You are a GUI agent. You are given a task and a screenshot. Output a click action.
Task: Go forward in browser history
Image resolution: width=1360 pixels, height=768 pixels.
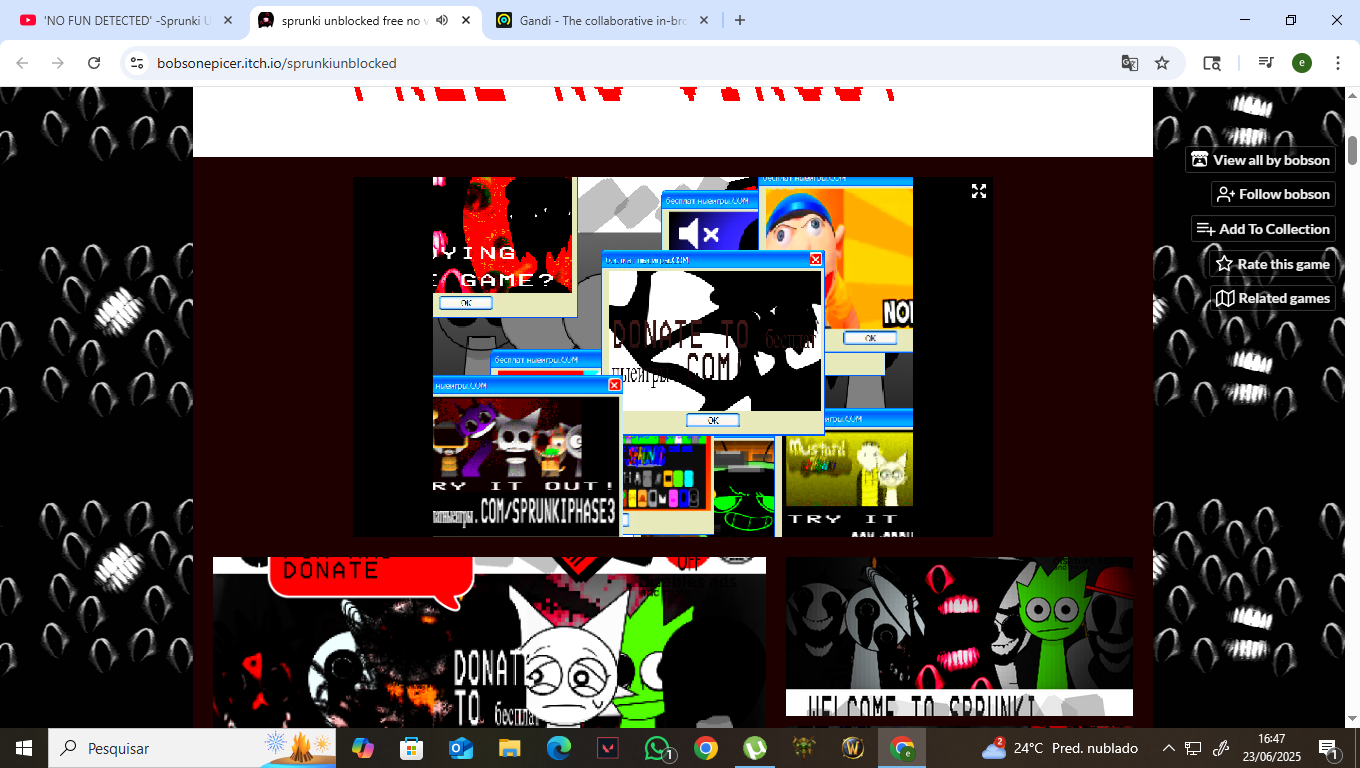pyautogui.click(x=58, y=63)
